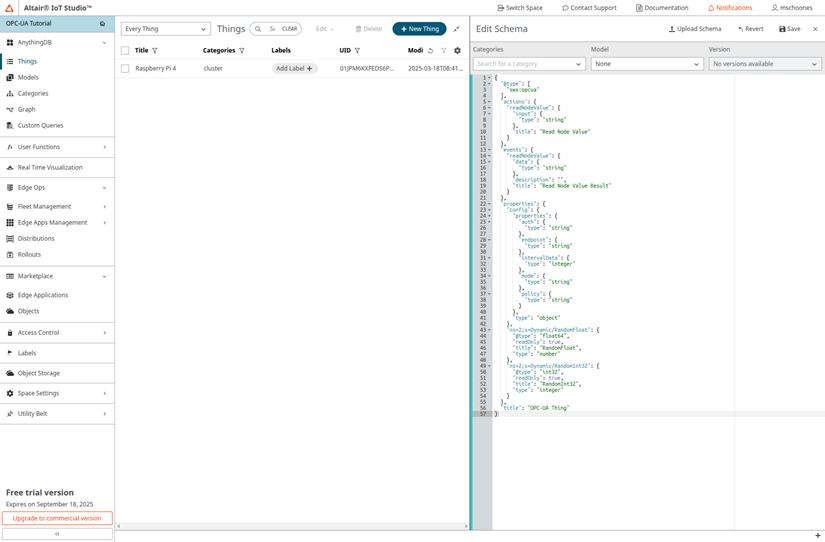Open Edge Applications in sidebar
This screenshot has height=542, width=825.
pos(43,295)
